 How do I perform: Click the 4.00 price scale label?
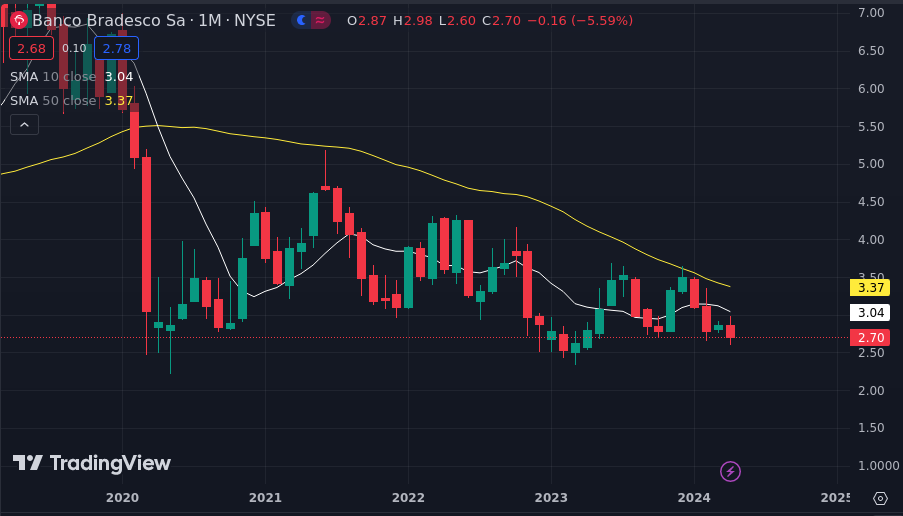click(871, 239)
